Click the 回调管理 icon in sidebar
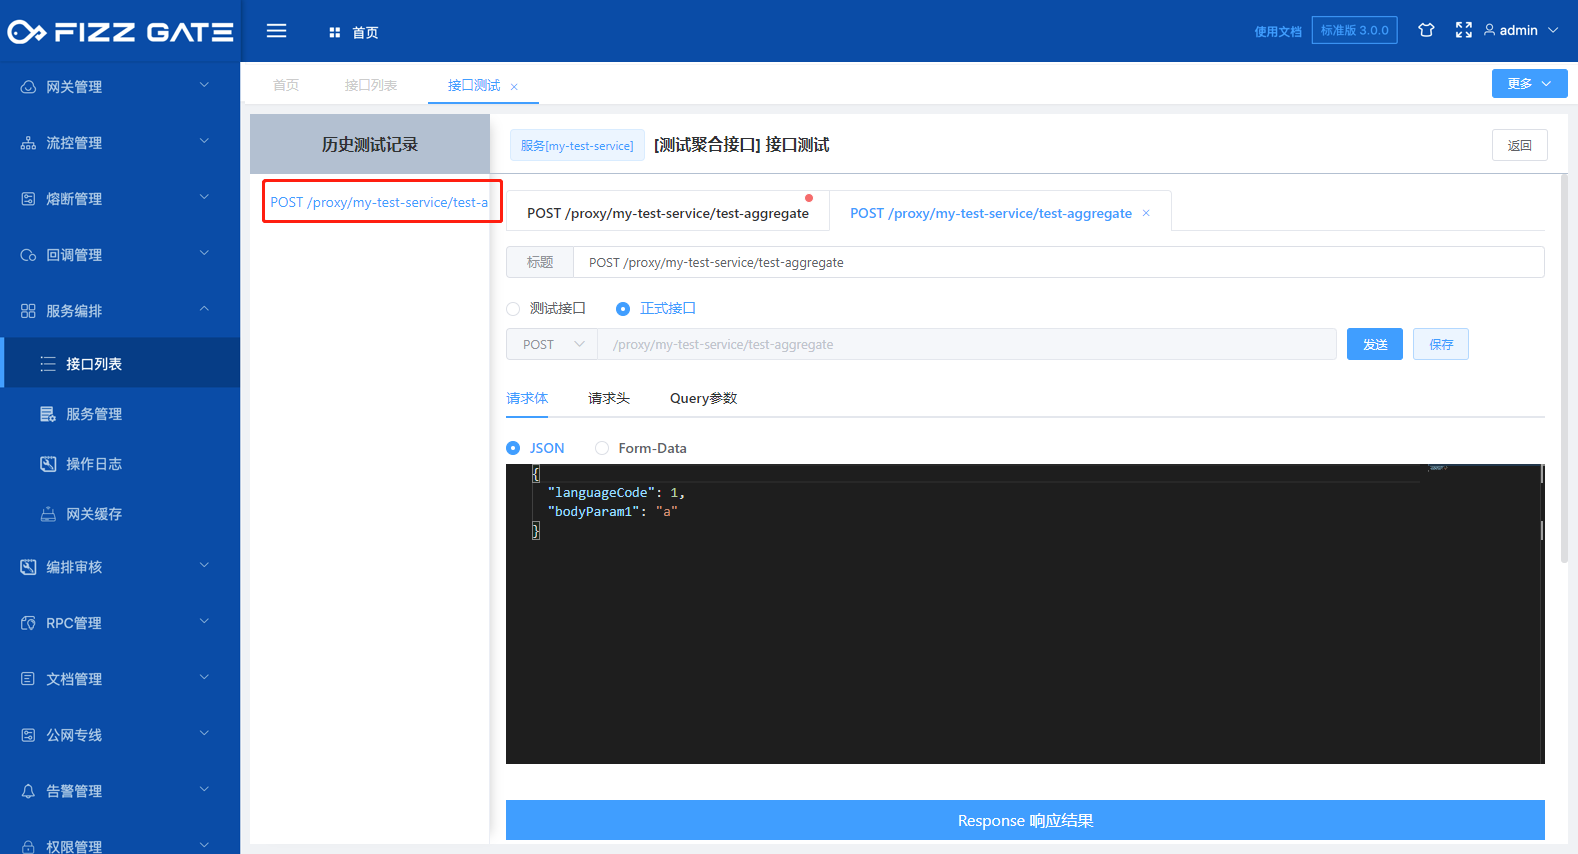Screen dimensions: 1578x854 click(28, 255)
